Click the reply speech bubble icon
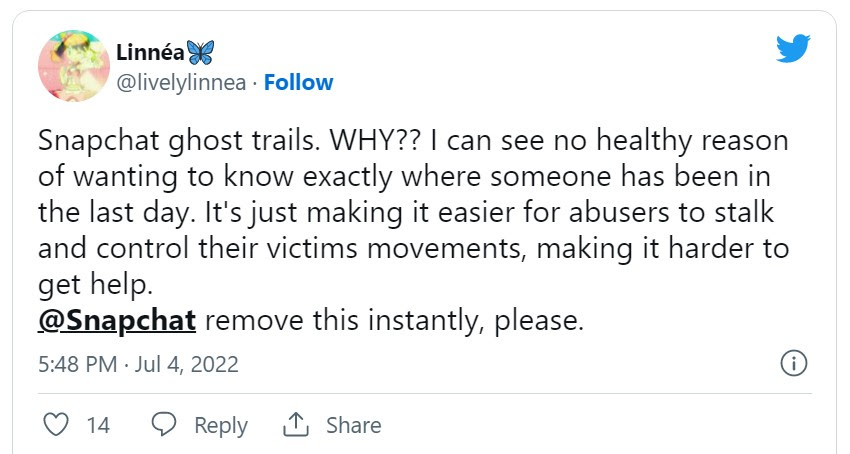850x454 pixels. click(x=166, y=424)
